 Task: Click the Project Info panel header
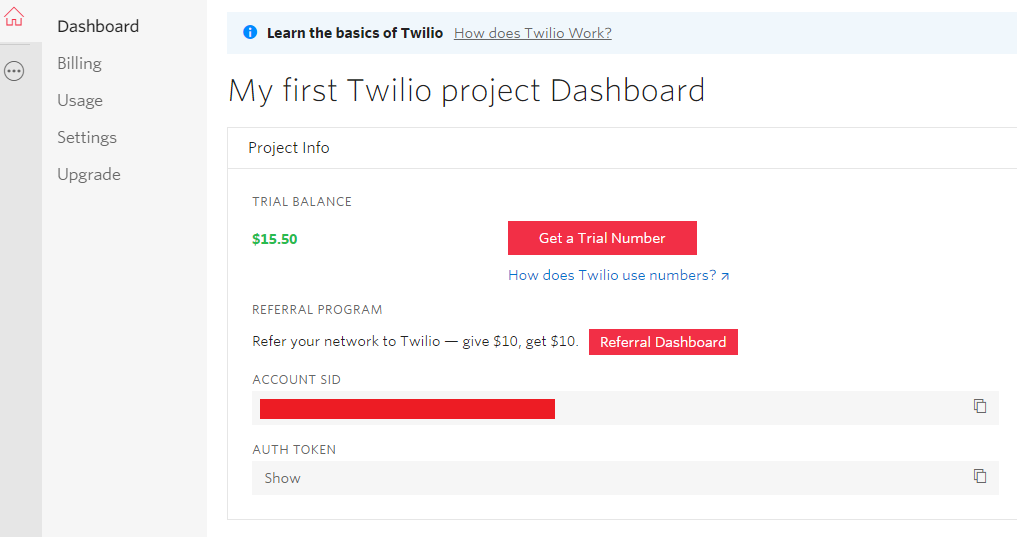pos(289,148)
